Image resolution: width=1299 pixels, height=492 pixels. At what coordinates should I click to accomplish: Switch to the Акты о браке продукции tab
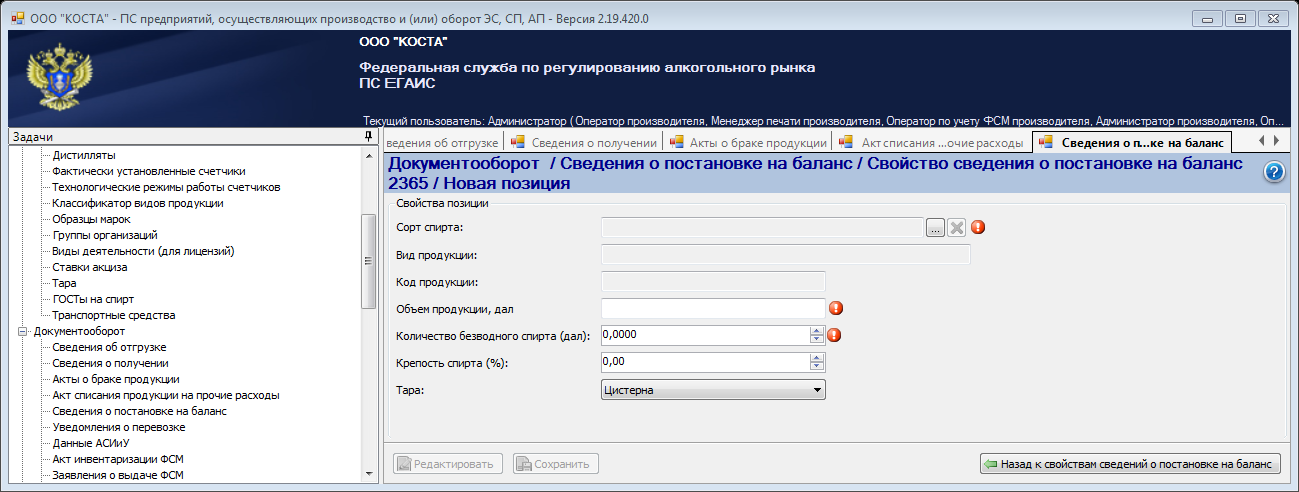pos(747,142)
